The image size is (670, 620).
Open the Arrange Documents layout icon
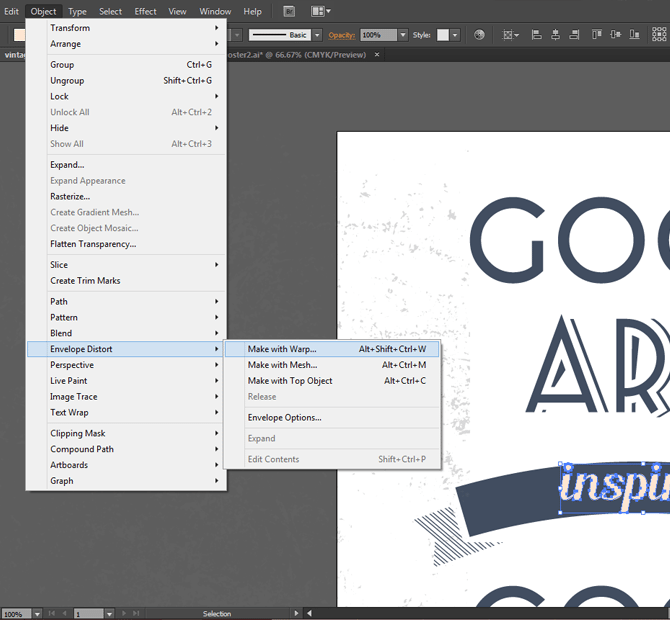pos(320,11)
